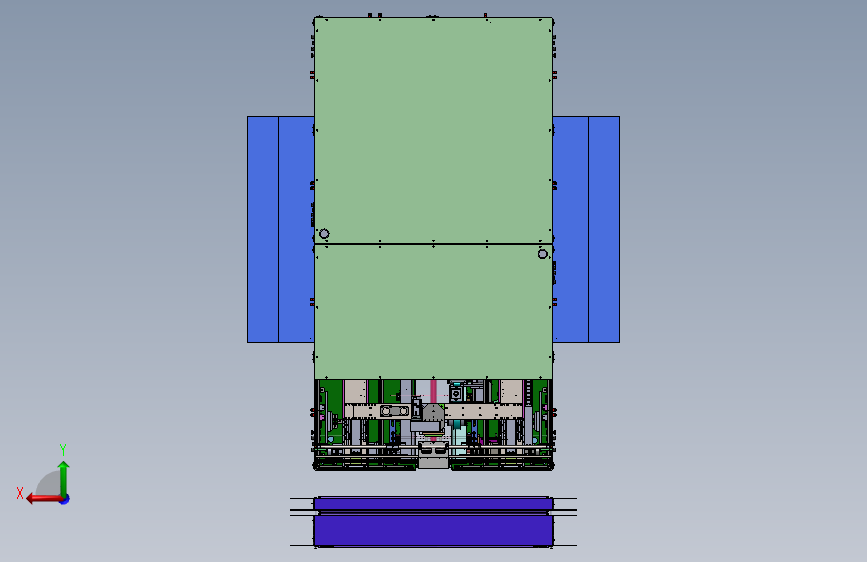867x562 pixels.
Task: Select the purple conveyor block below machine
Action: tap(434, 522)
